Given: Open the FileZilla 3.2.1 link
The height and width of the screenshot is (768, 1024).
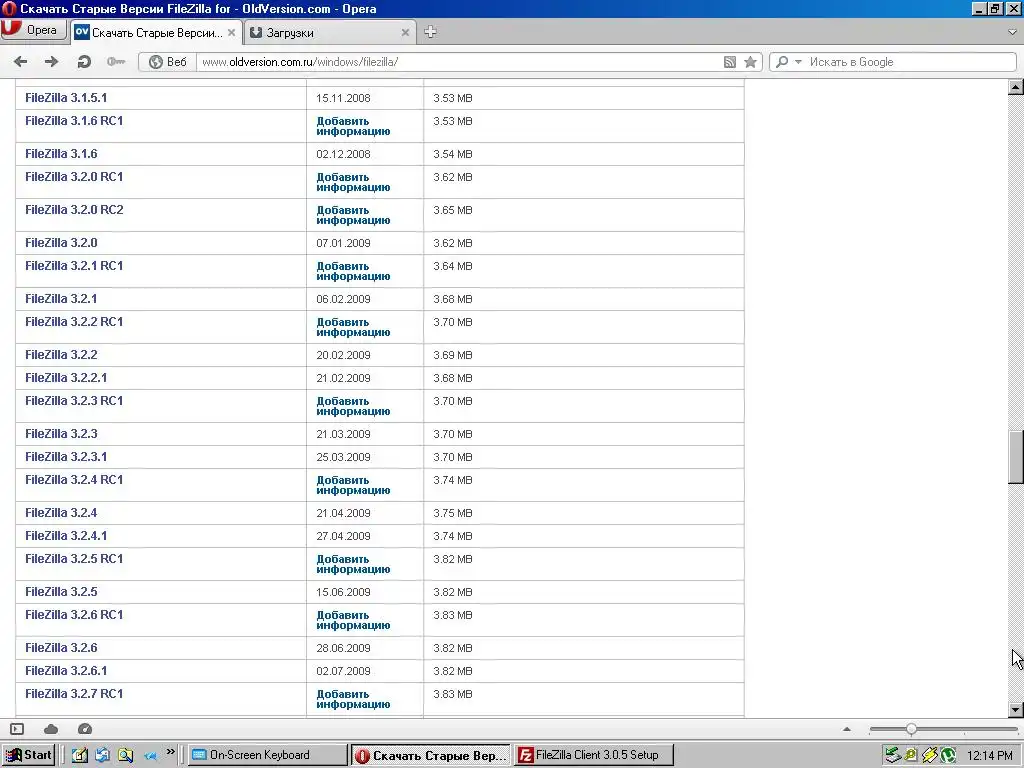Looking at the screenshot, I should (x=61, y=298).
